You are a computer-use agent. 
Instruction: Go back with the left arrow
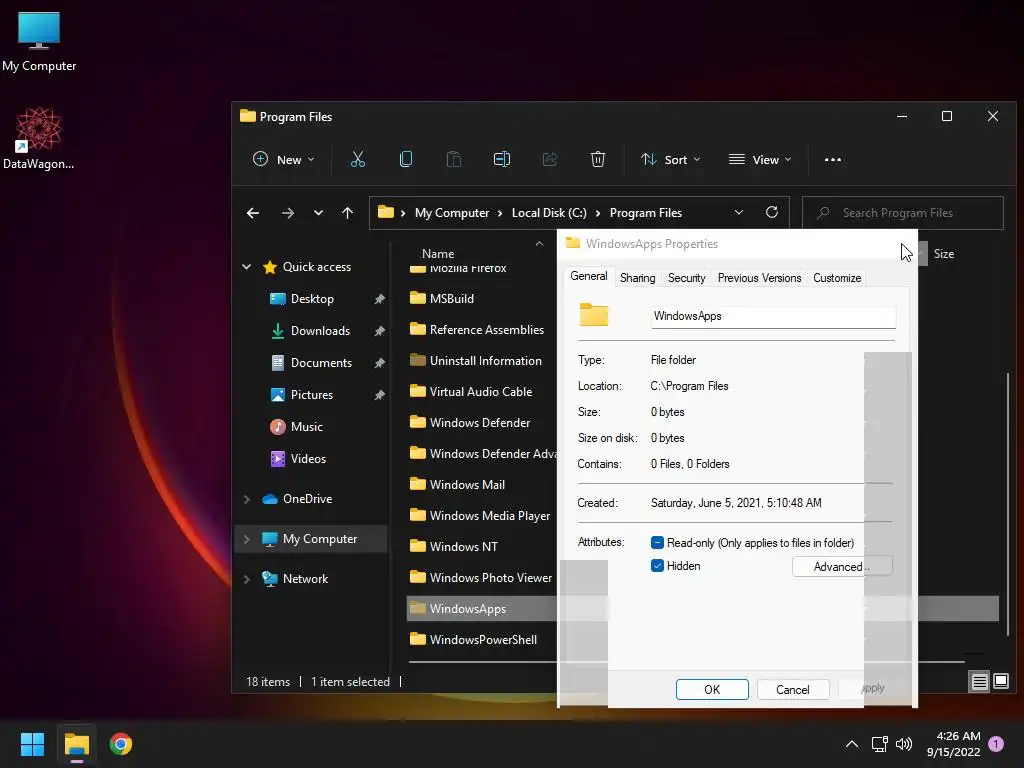tap(253, 213)
